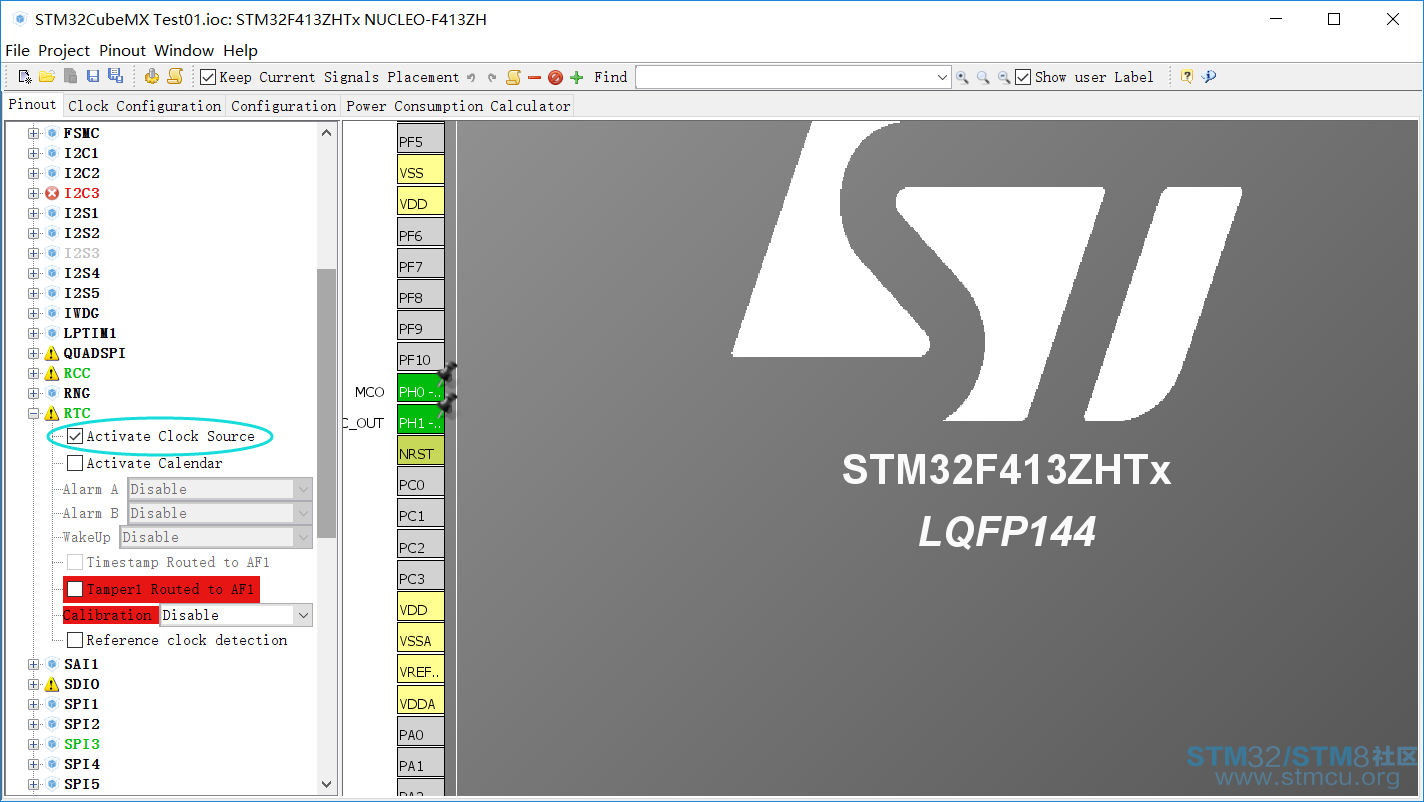Screen dimensions: 1424x802
Task: Open the Project menu
Action: click(x=64, y=50)
